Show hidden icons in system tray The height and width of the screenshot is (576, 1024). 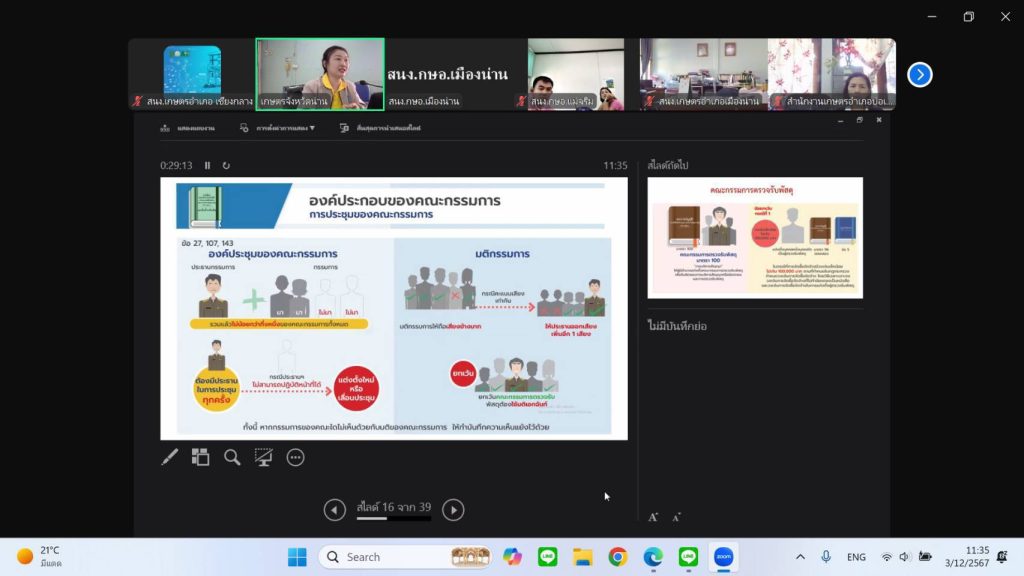[x=800, y=557]
